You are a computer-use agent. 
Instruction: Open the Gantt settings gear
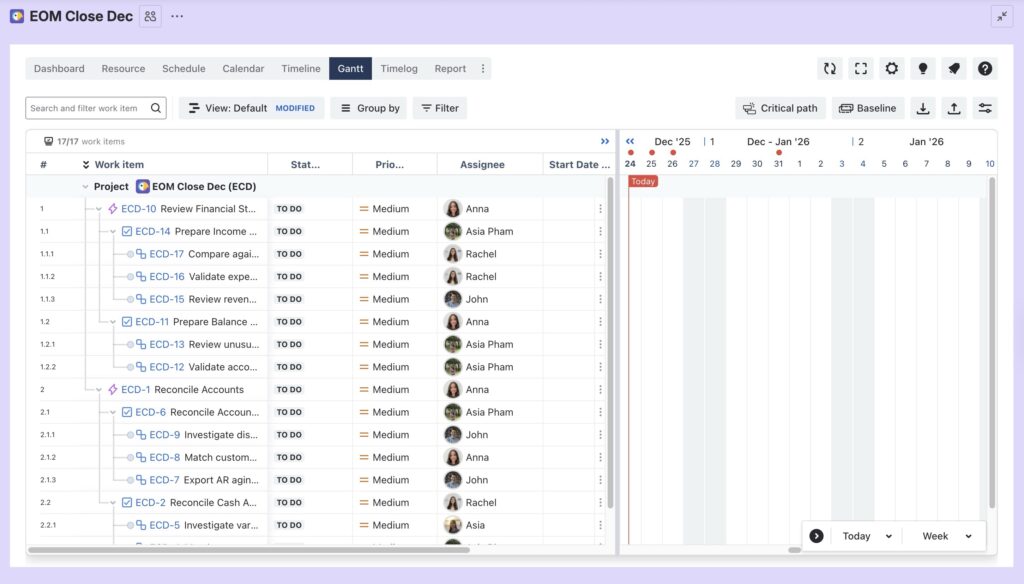(x=891, y=68)
